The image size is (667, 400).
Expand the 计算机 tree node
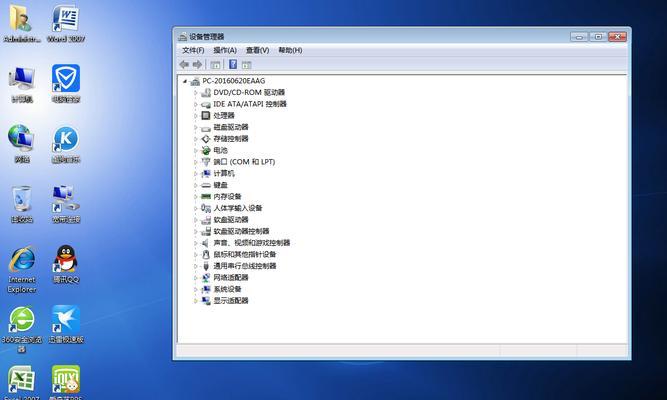pyautogui.click(x=196, y=174)
